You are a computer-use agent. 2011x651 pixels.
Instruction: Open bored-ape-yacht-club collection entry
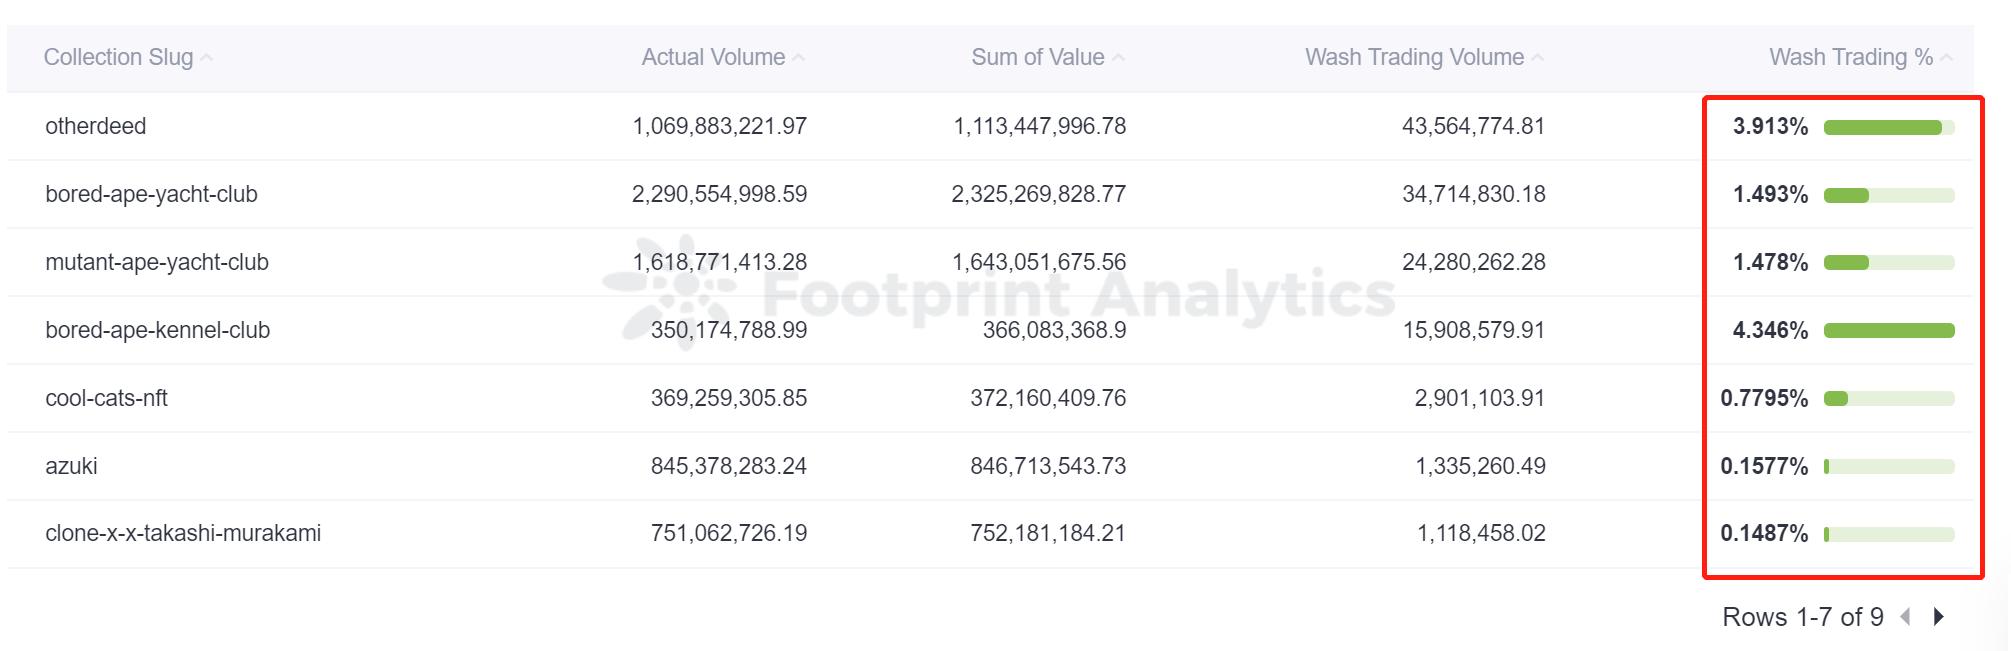(x=151, y=194)
